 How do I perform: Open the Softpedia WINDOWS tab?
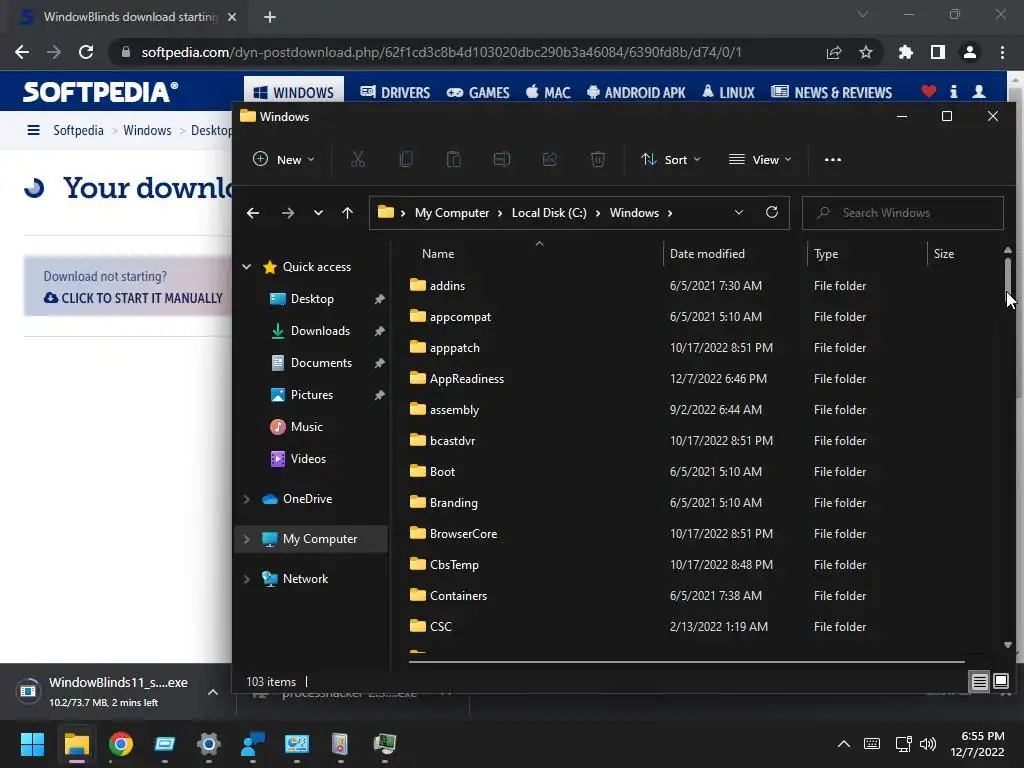(x=294, y=92)
